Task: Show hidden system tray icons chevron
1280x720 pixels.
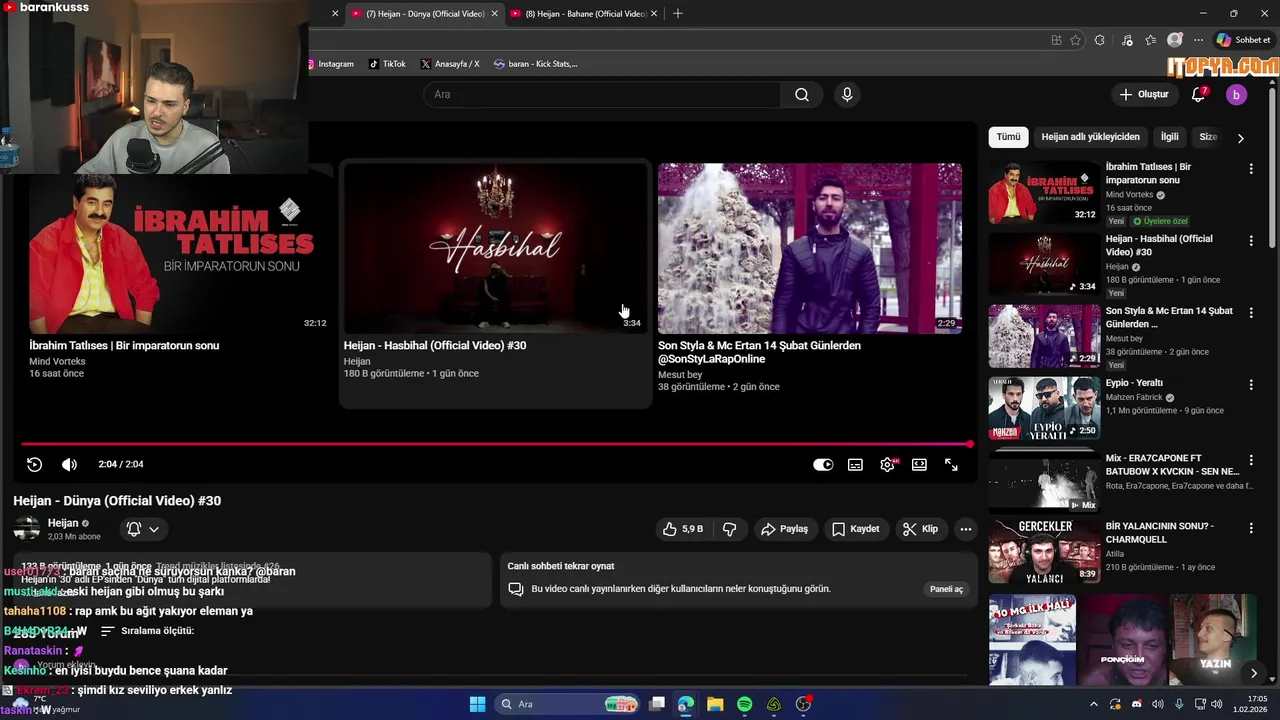Action: [x=1093, y=704]
